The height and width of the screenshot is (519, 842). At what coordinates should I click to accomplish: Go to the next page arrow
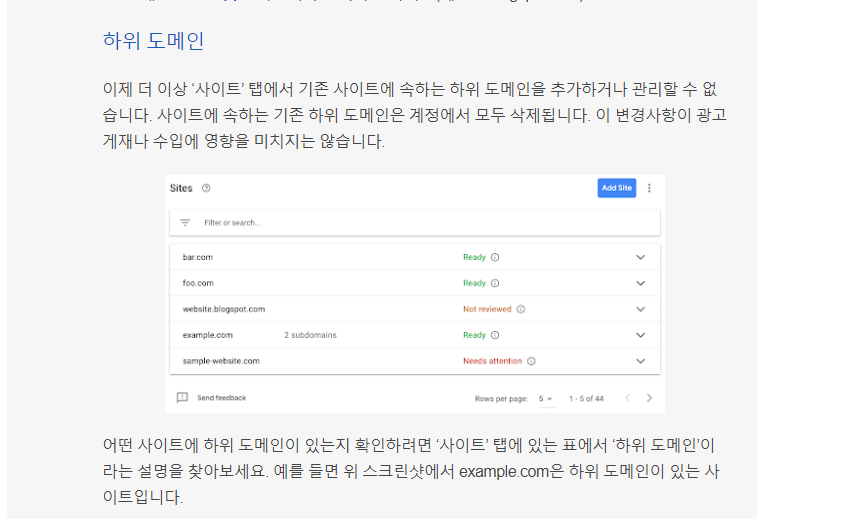(649, 398)
